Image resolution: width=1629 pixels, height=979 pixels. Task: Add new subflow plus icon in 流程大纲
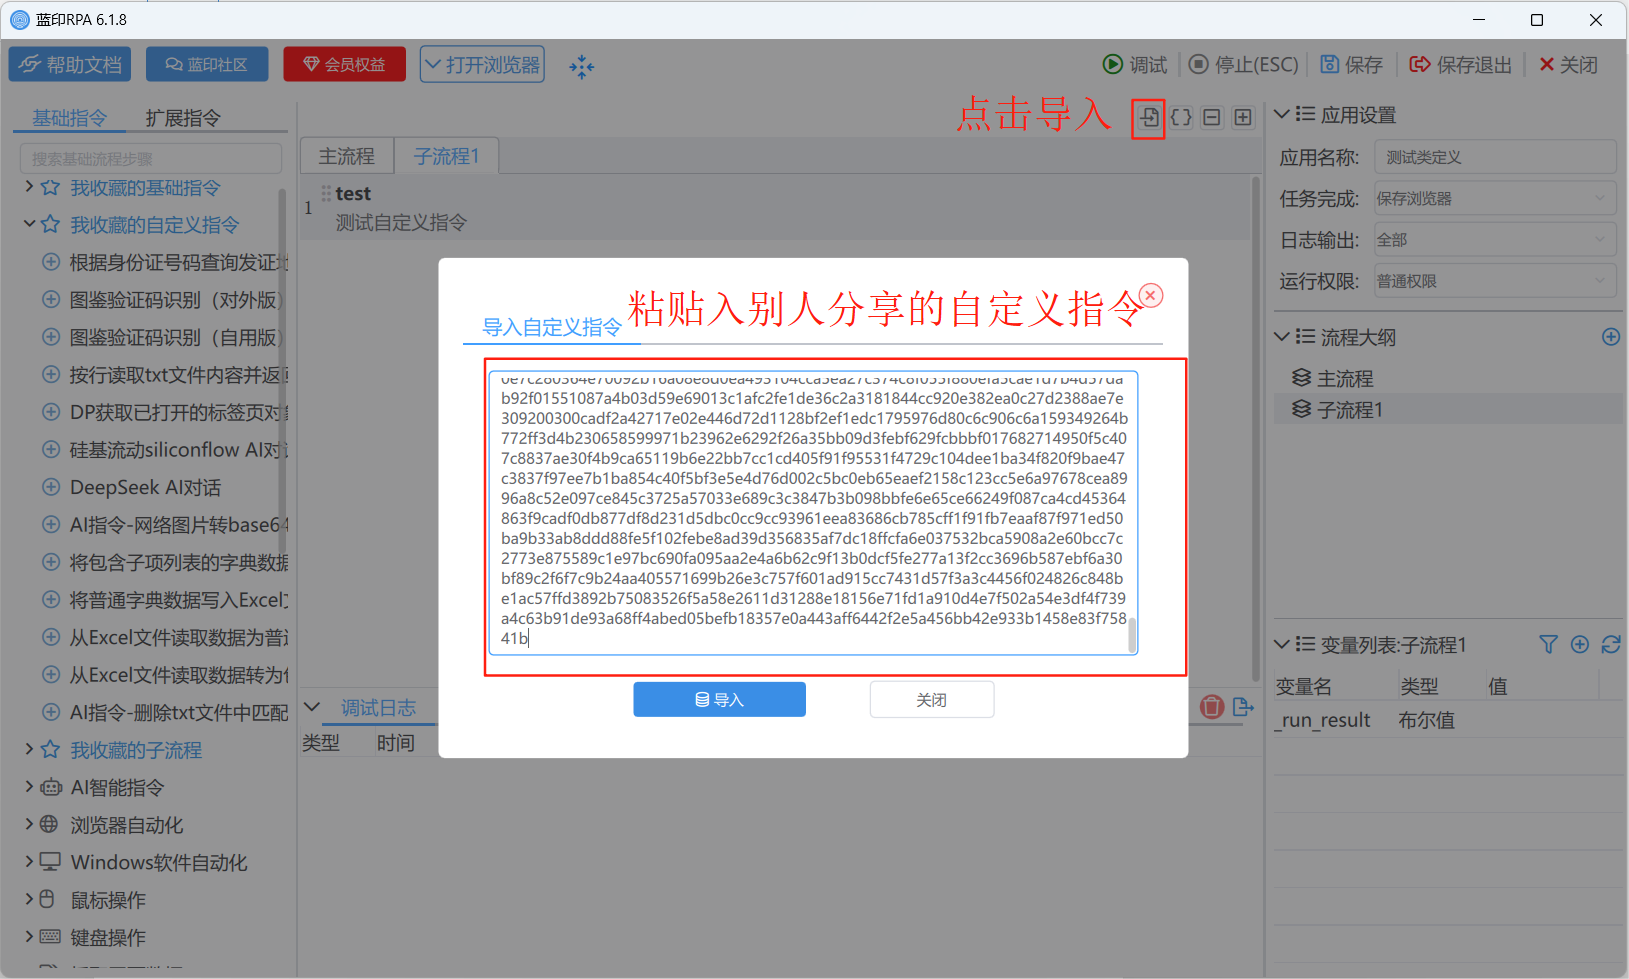click(1611, 337)
